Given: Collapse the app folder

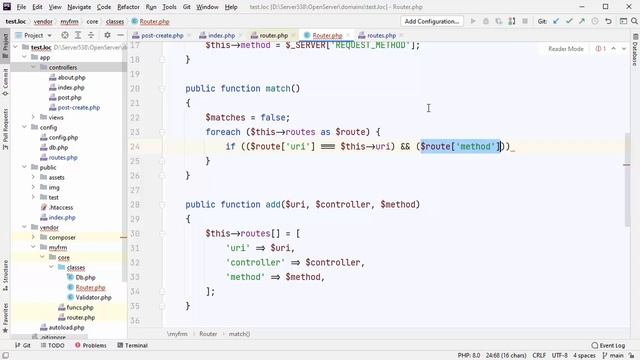Looking at the screenshot, I should pos(24,57).
